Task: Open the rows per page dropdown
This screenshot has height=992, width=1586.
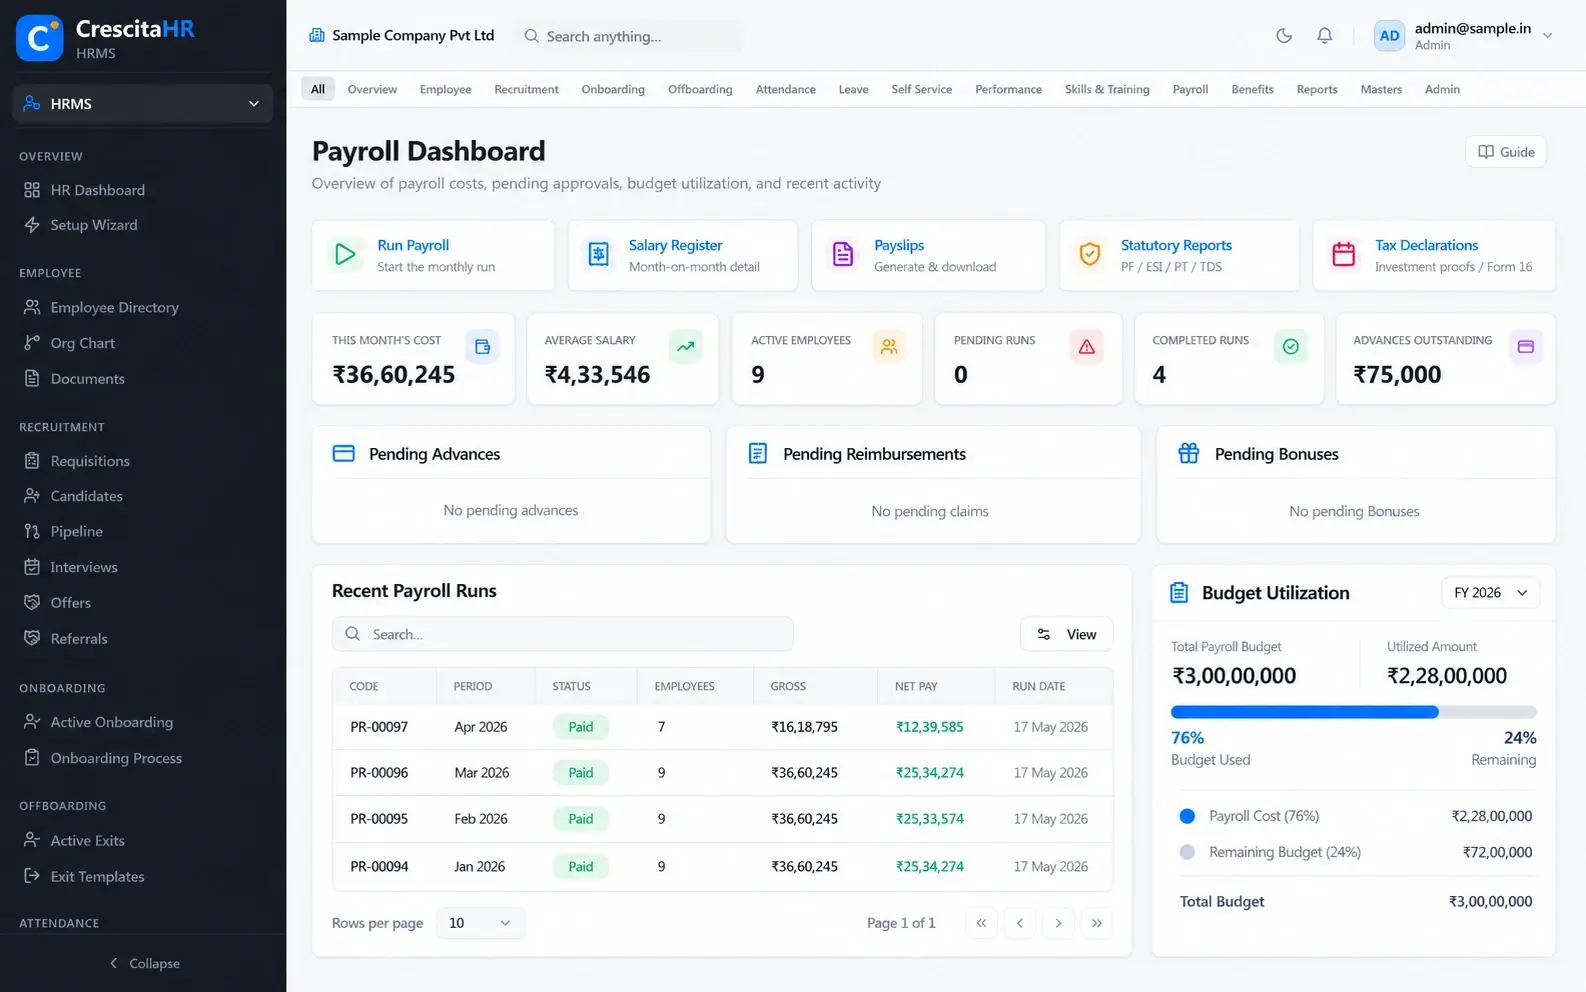Action: (480, 923)
